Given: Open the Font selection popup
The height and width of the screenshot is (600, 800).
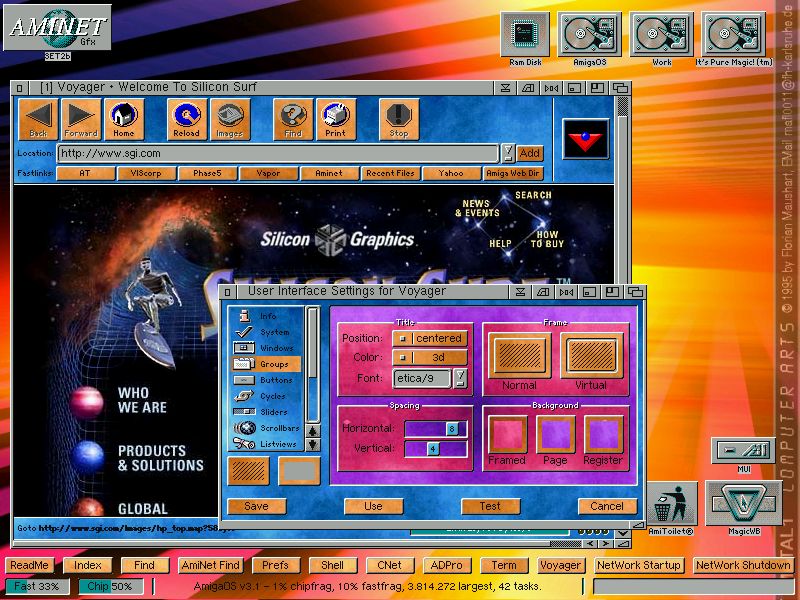Looking at the screenshot, I should [x=460, y=378].
